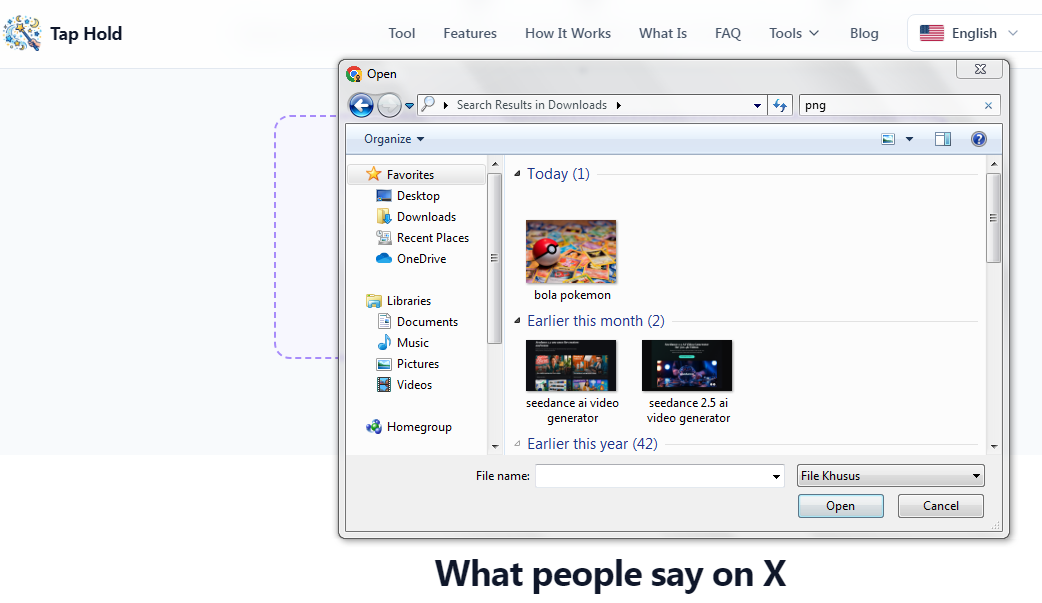The width and height of the screenshot is (1042, 603).
Task: Click the Change your view icon
Action: pyautogui.click(x=888, y=139)
